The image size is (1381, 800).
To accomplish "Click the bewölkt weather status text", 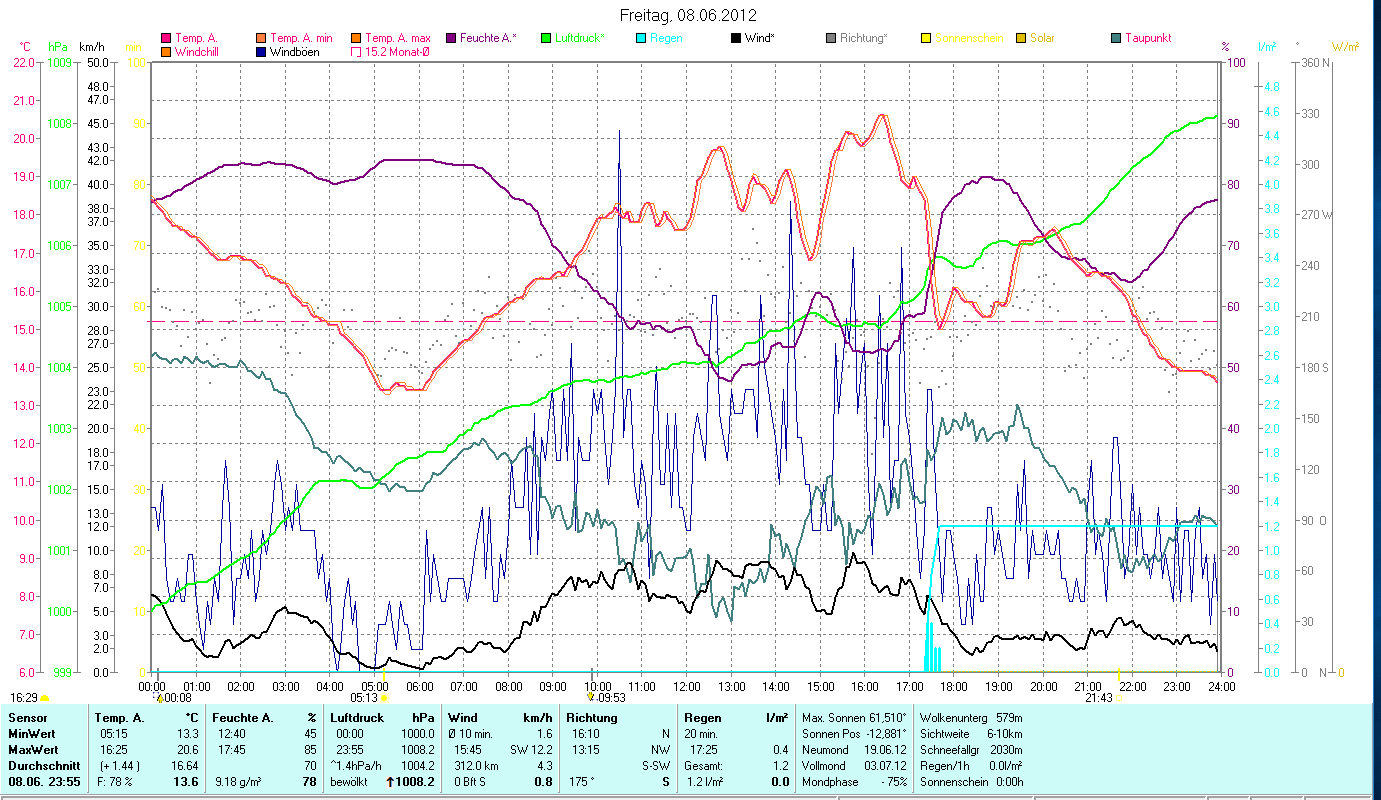I will 349,782.
